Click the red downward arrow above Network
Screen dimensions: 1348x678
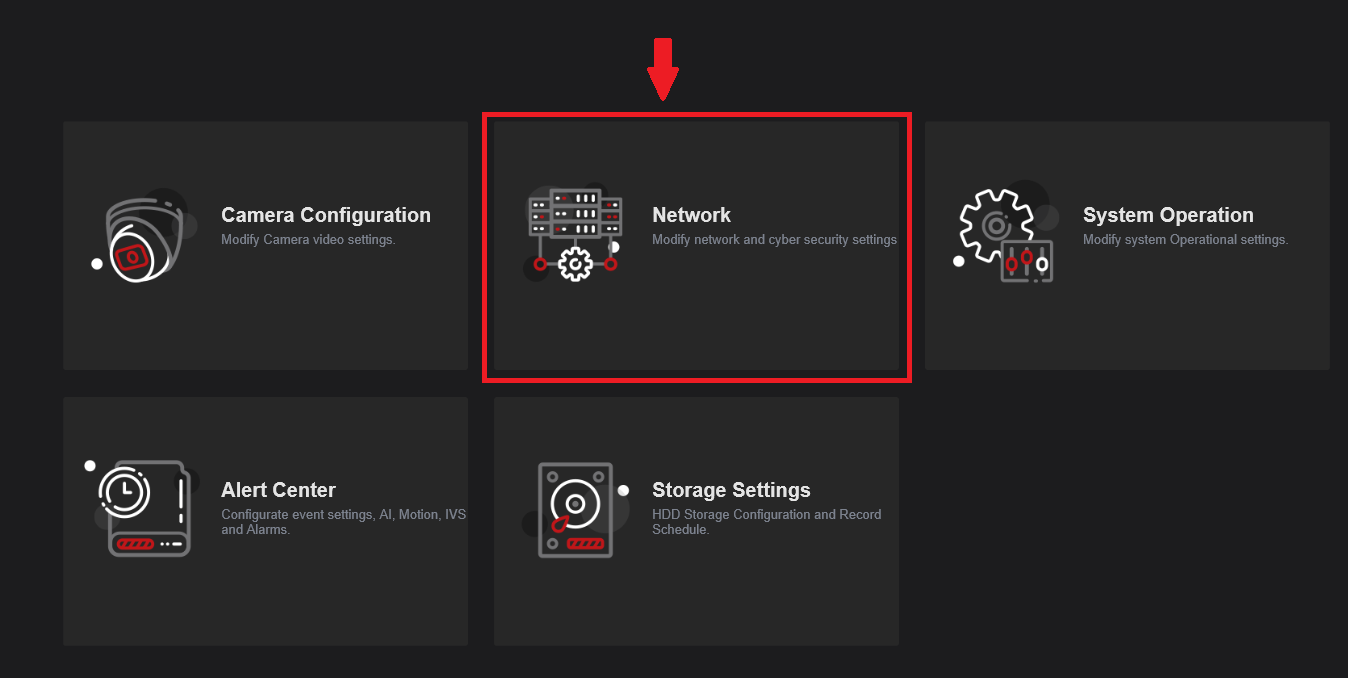click(x=662, y=69)
